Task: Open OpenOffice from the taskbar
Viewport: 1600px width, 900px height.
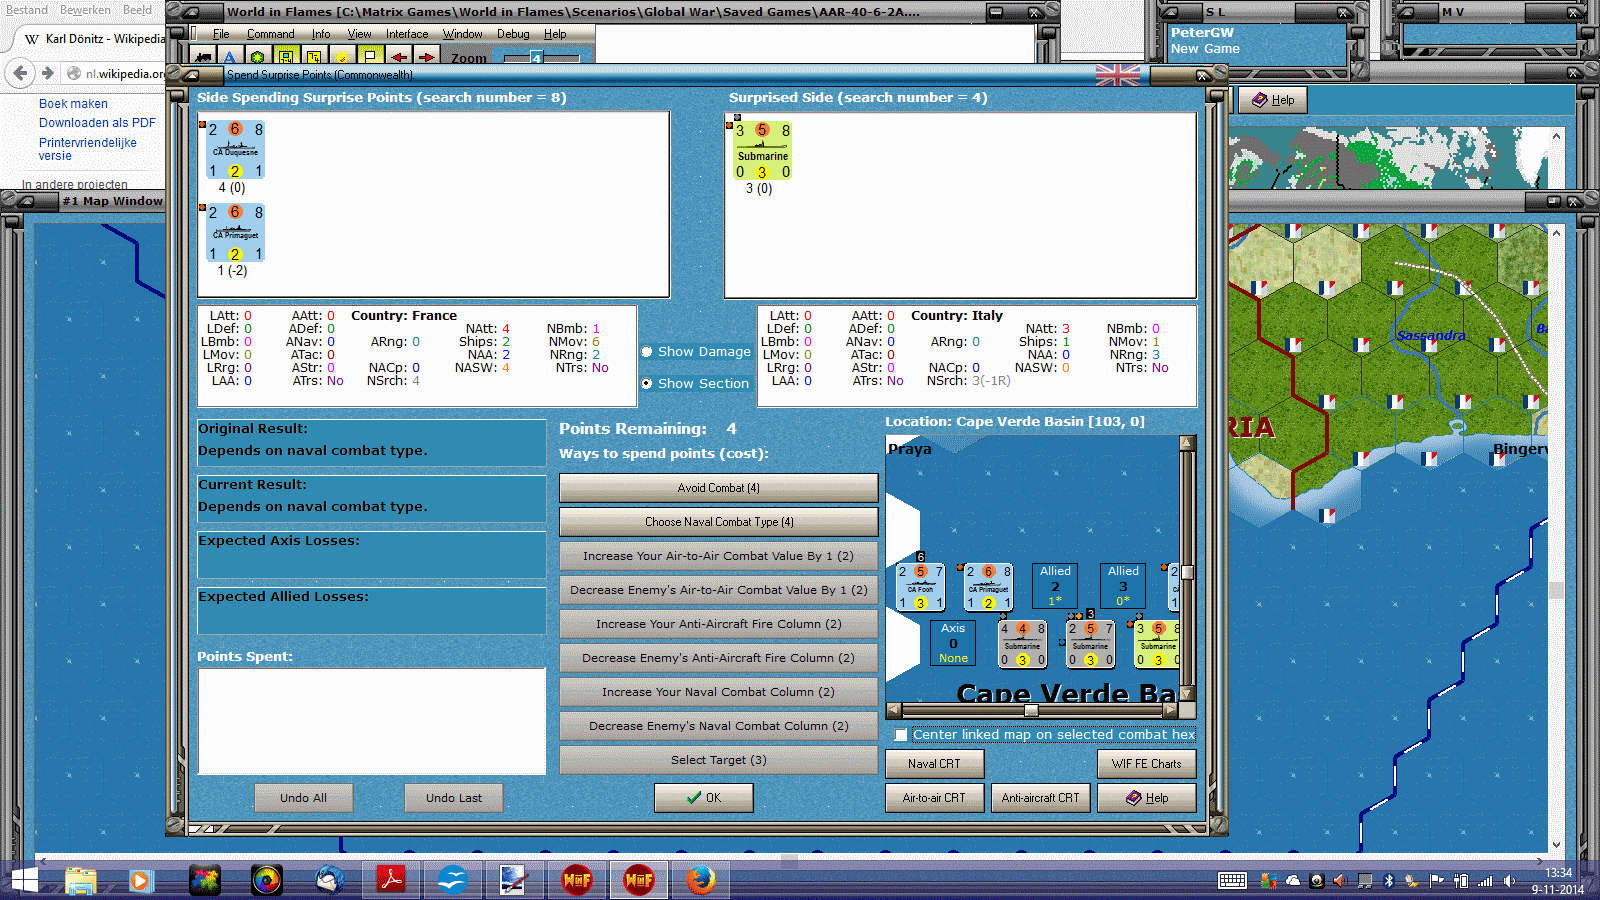Action: pyautogui.click(x=453, y=880)
